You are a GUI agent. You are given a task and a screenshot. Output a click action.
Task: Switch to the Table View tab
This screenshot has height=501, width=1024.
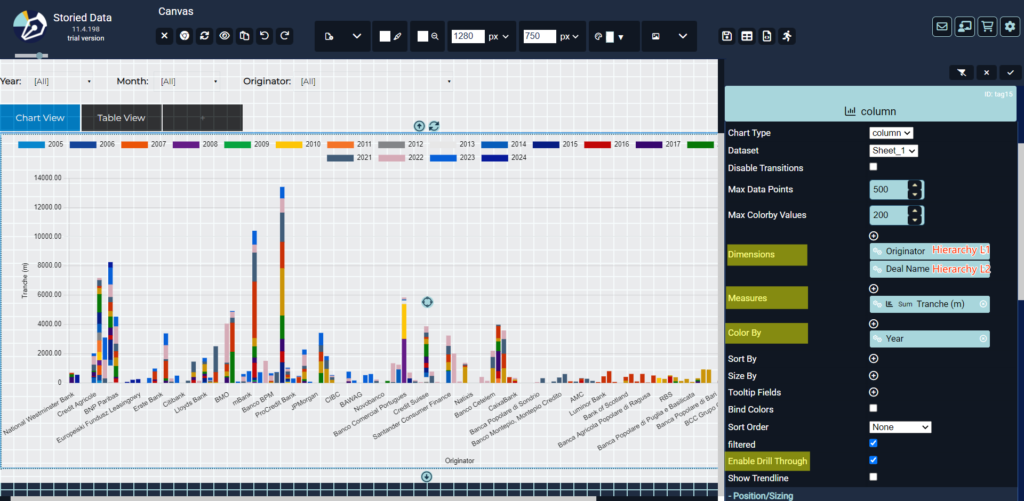tap(121, 118)
